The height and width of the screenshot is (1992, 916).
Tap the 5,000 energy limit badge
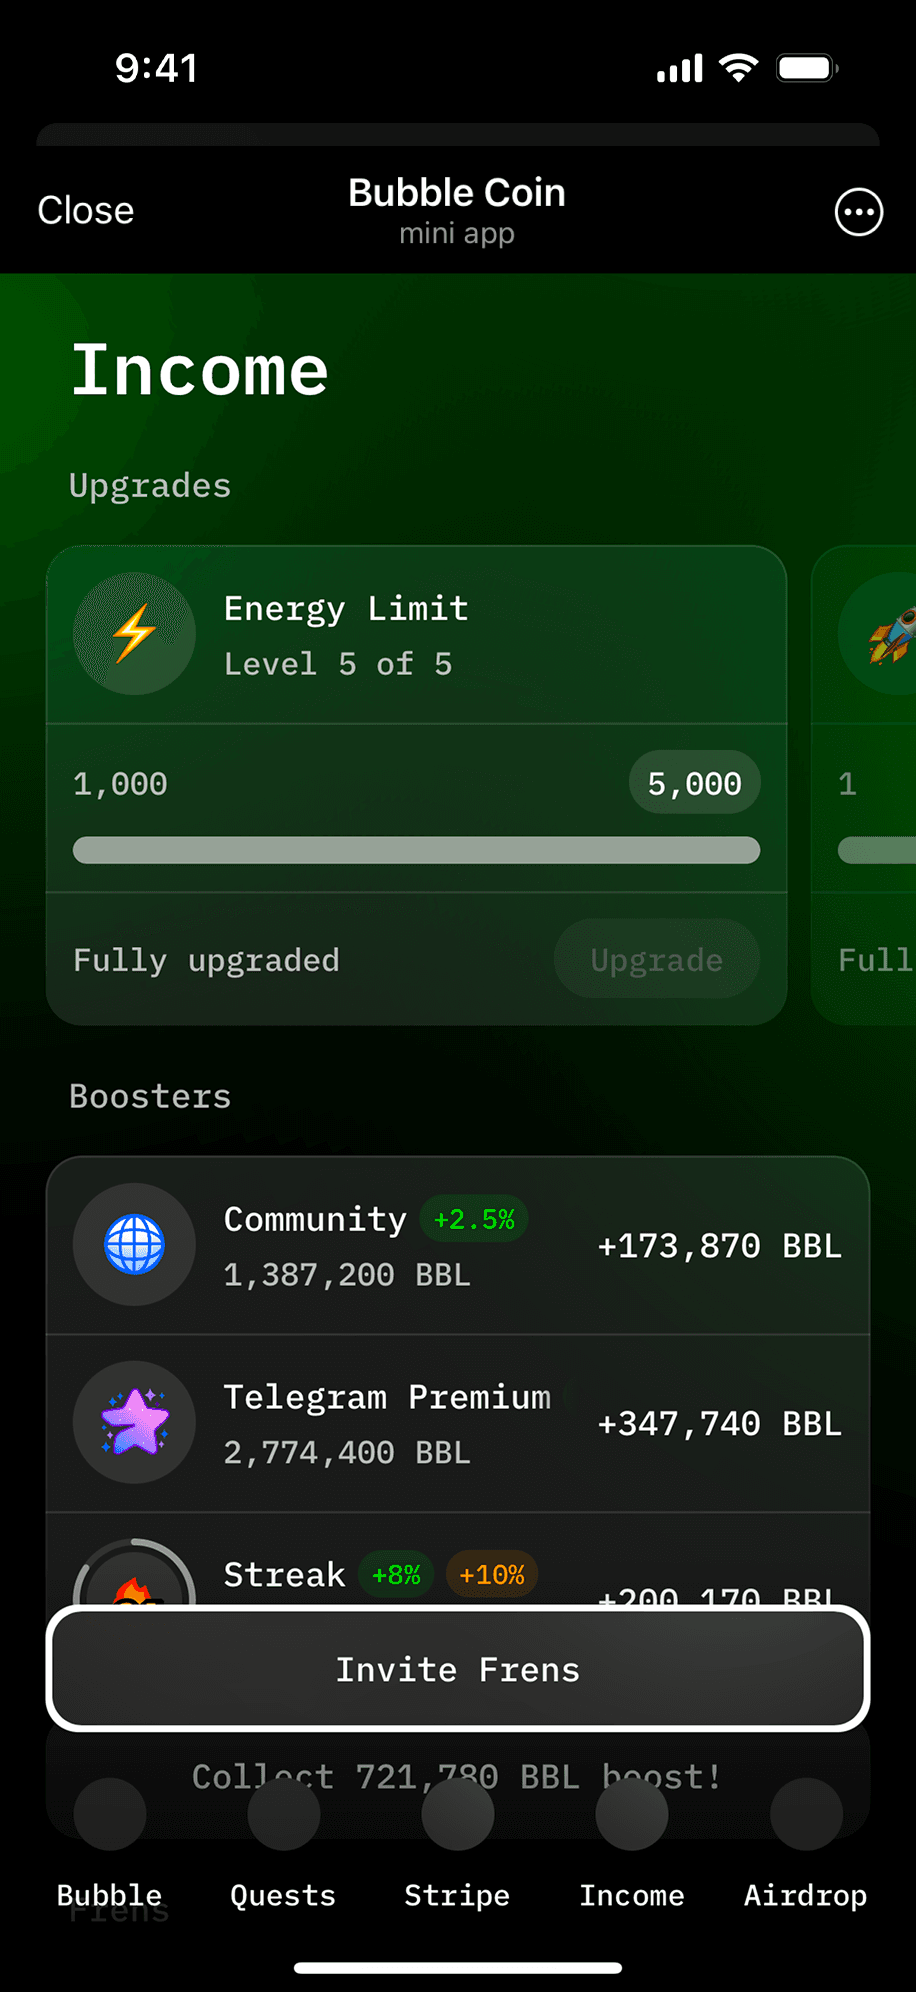coord(695,783)
